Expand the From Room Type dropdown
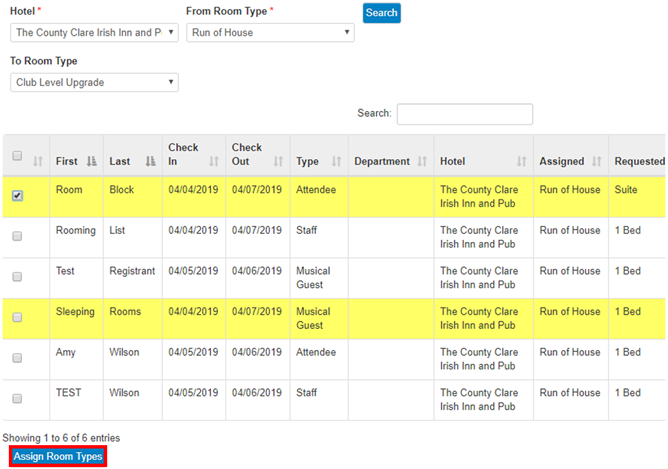 (270, 33)
